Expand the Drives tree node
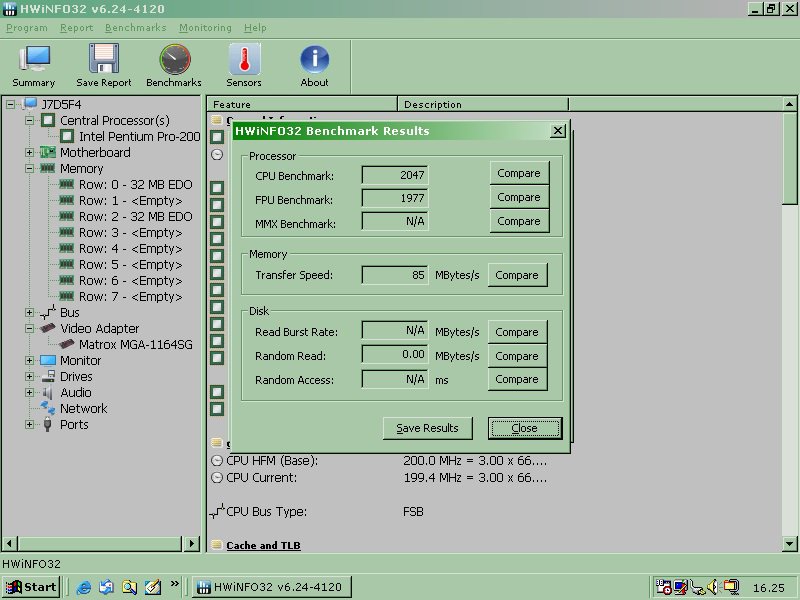 pos(30,376)
